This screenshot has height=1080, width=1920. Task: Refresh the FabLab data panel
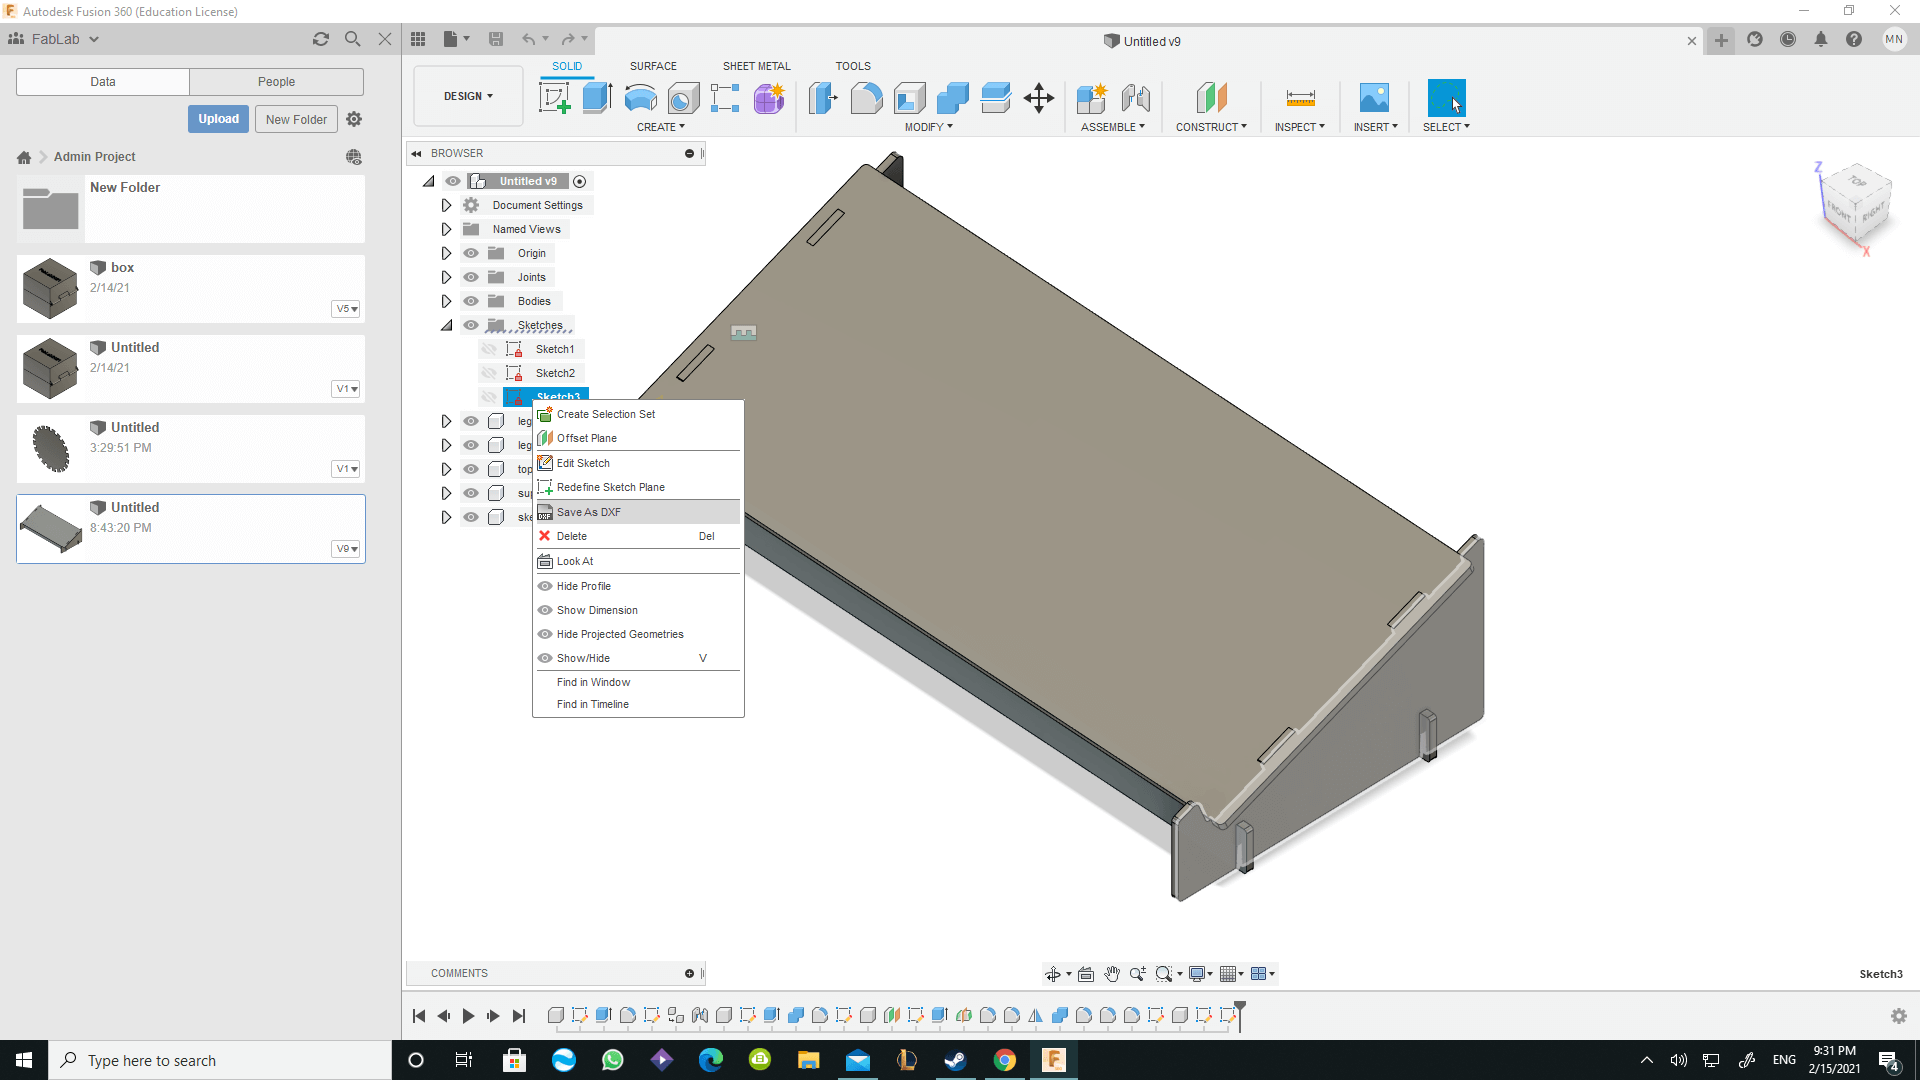(320, 39)
